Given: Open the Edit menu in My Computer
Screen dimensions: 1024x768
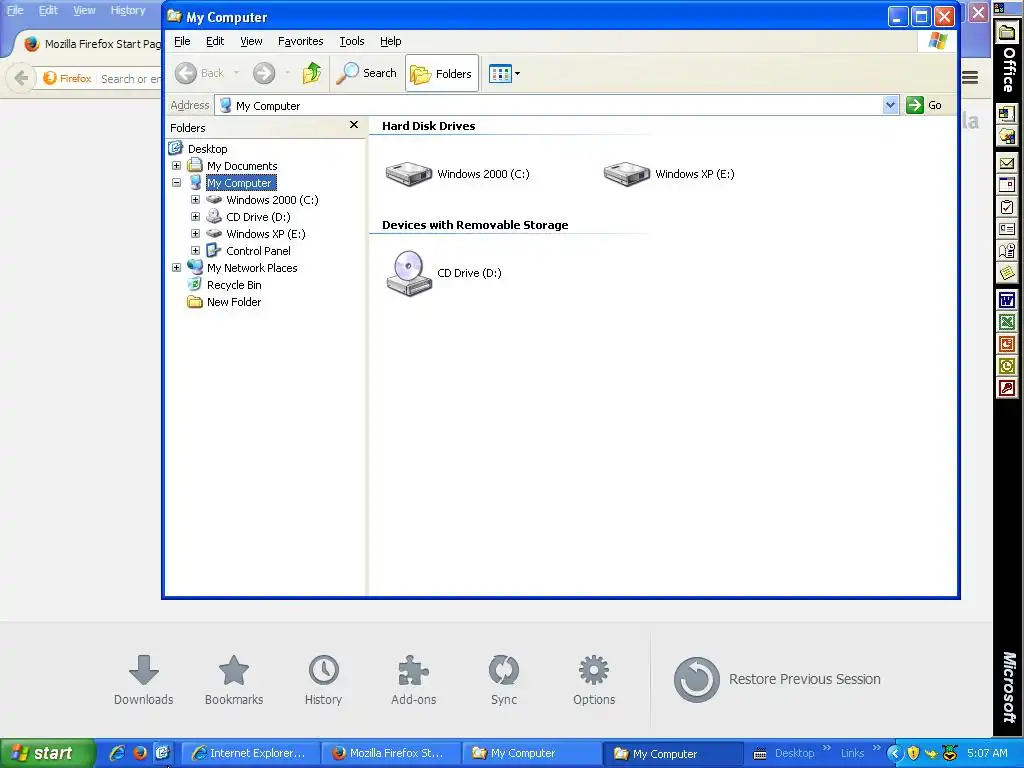Looking at the screenshot, I should 215,41.
